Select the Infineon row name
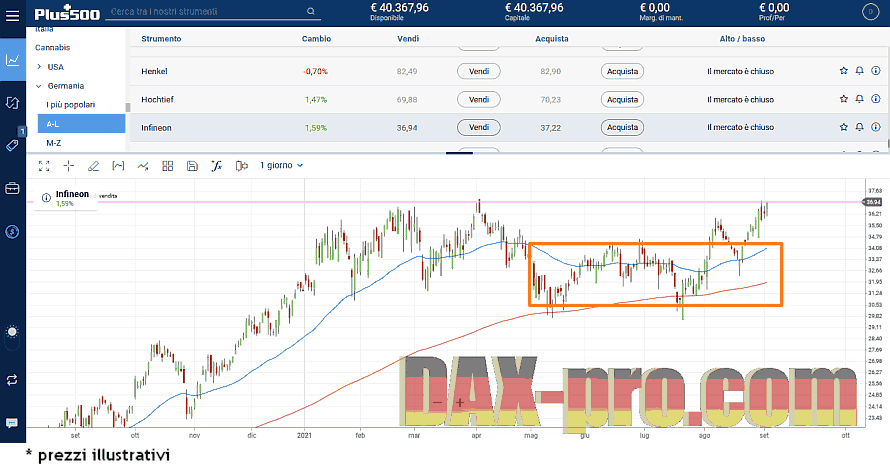 coord(156,128)
